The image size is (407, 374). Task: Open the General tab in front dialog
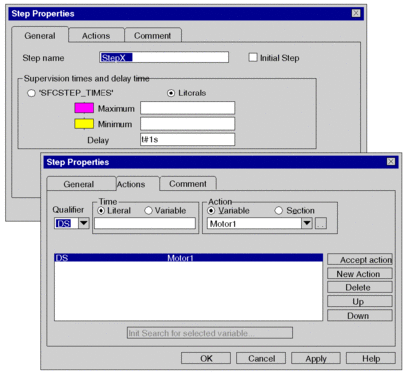pos(79,184)
